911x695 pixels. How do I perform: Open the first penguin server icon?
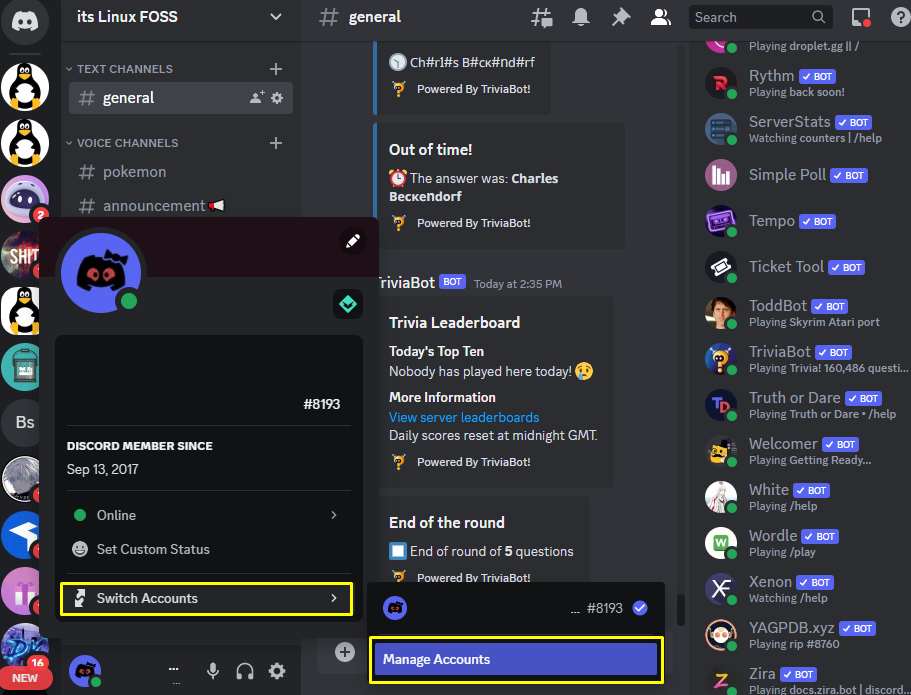click(24, 87)
